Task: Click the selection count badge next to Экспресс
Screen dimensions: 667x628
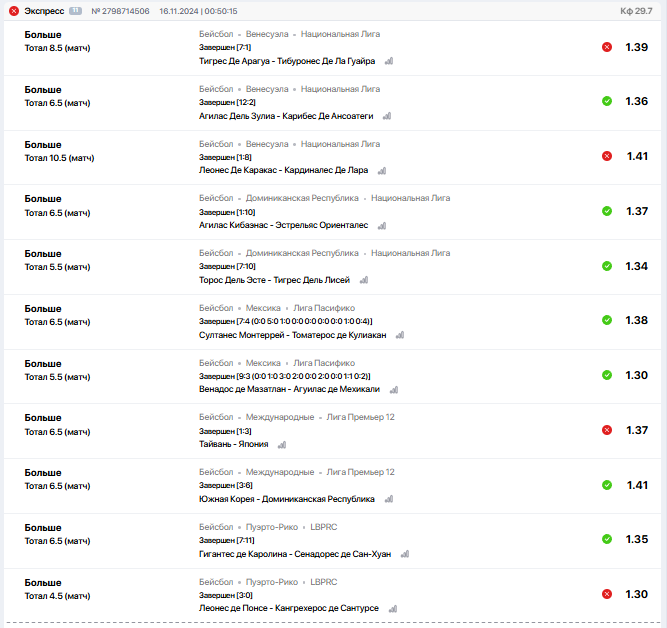Action: tap(75, 11)
